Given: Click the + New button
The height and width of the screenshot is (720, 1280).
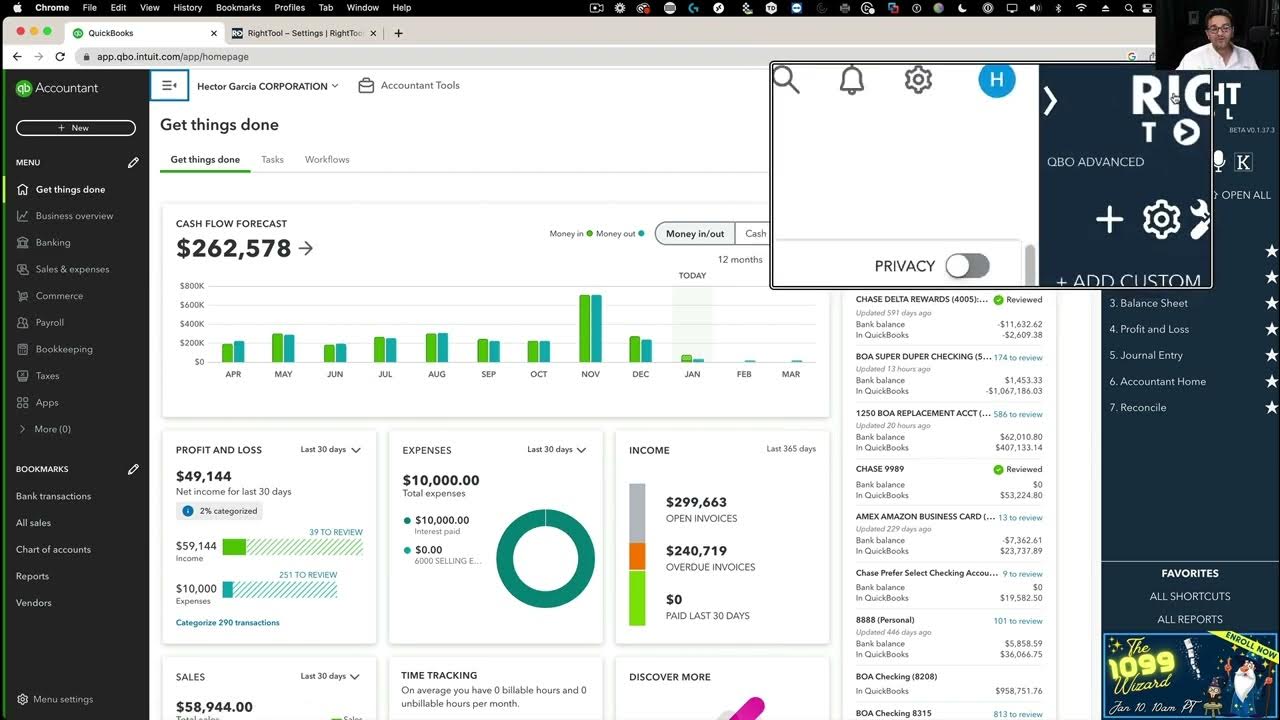Looking at the screenshot, I should 75,128.
